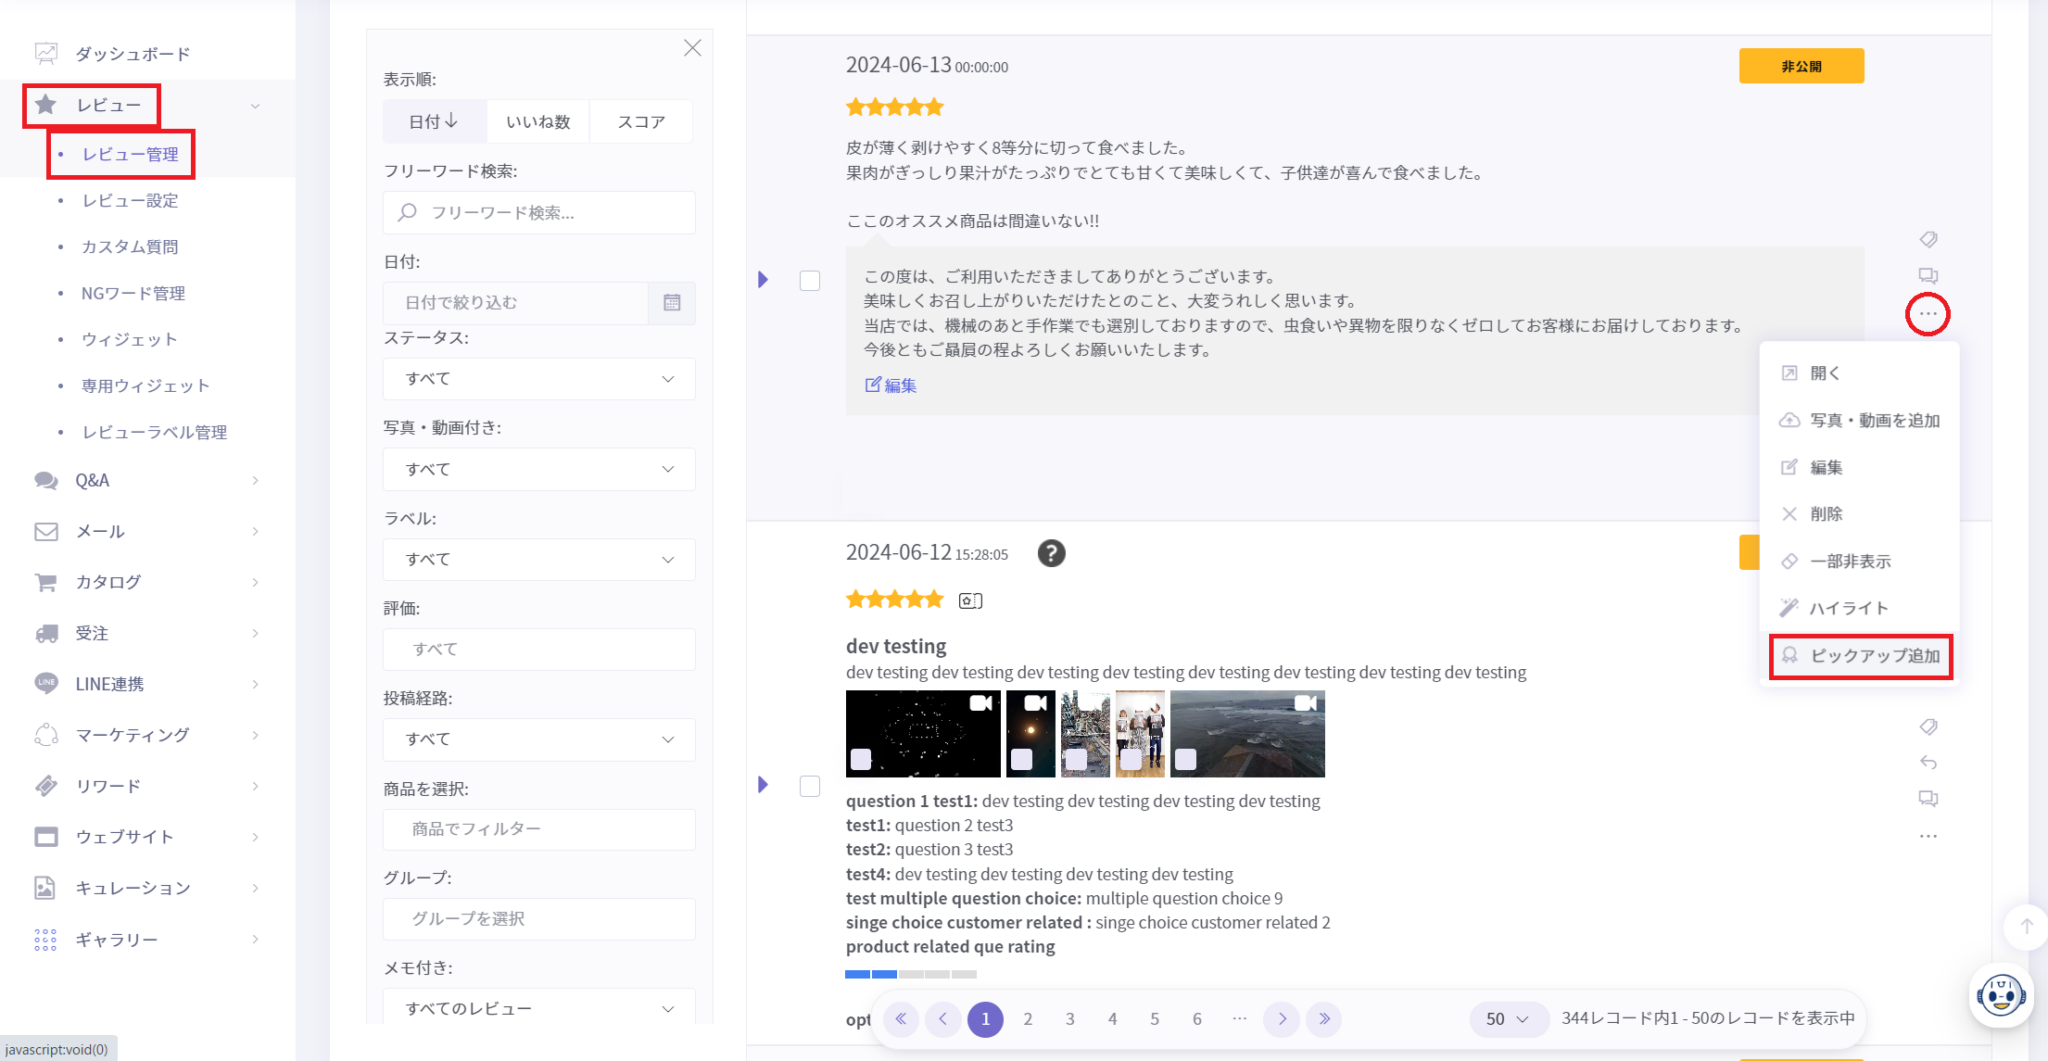Change the 50 records-per-page dropdown

[1508, 1019]
